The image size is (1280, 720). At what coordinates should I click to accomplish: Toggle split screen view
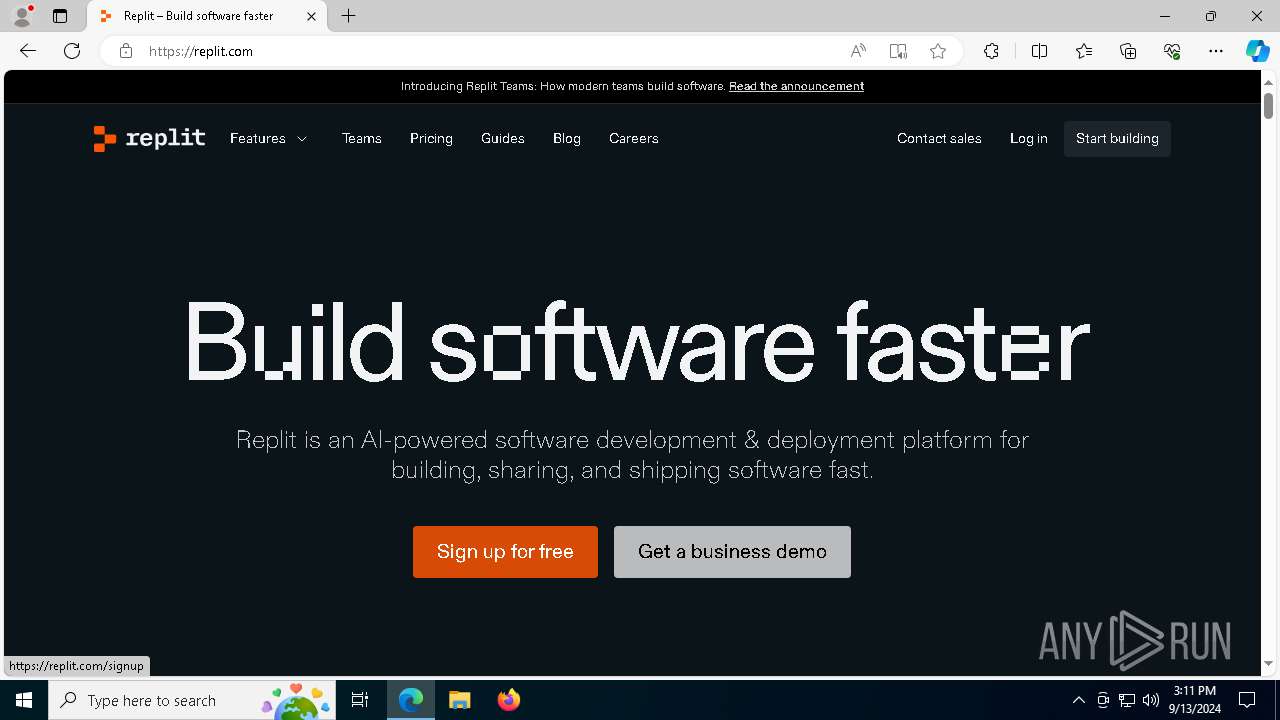1039,51
